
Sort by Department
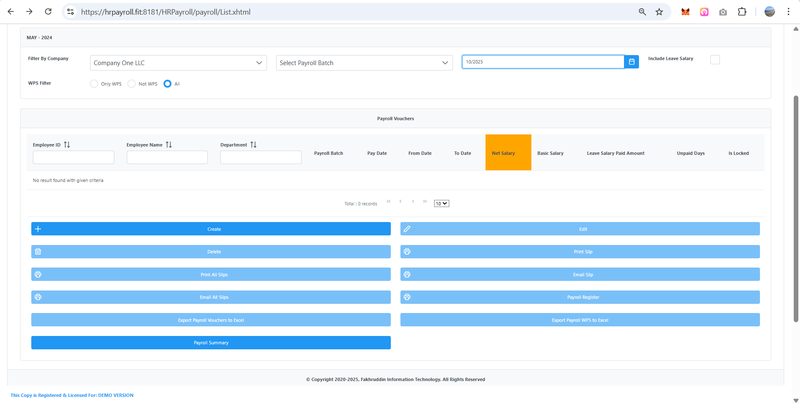point(254,145)
